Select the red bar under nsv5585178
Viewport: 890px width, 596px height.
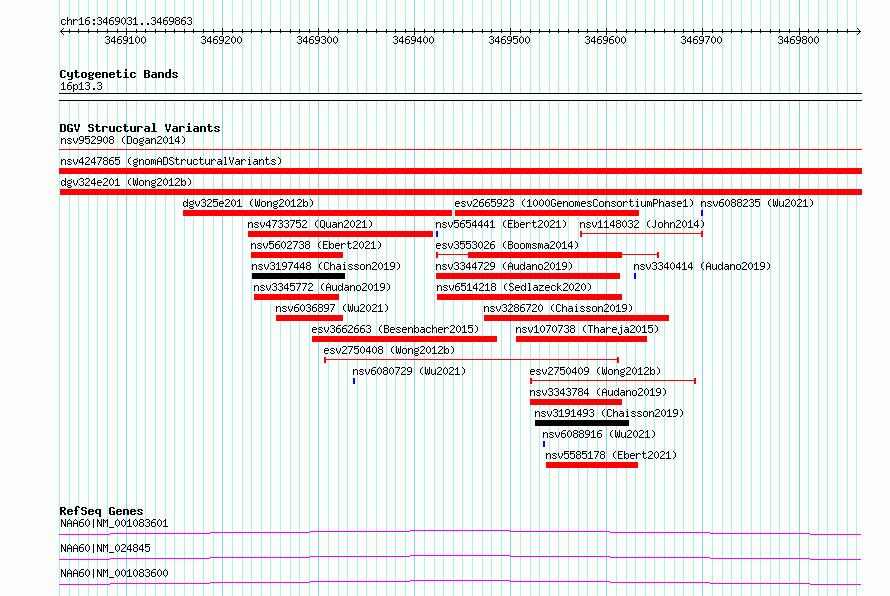coord(592,465)
